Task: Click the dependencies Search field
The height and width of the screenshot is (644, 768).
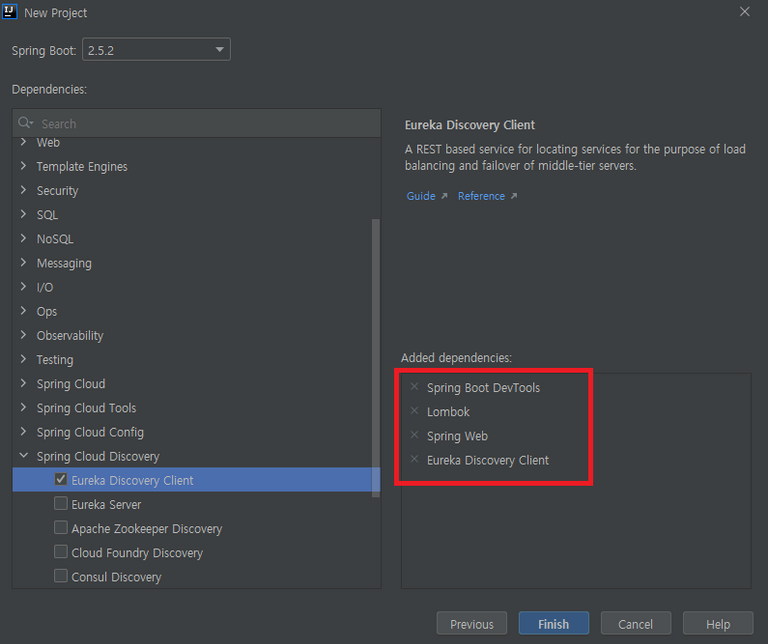Action: pyautogui.click(x=196, y=123)
